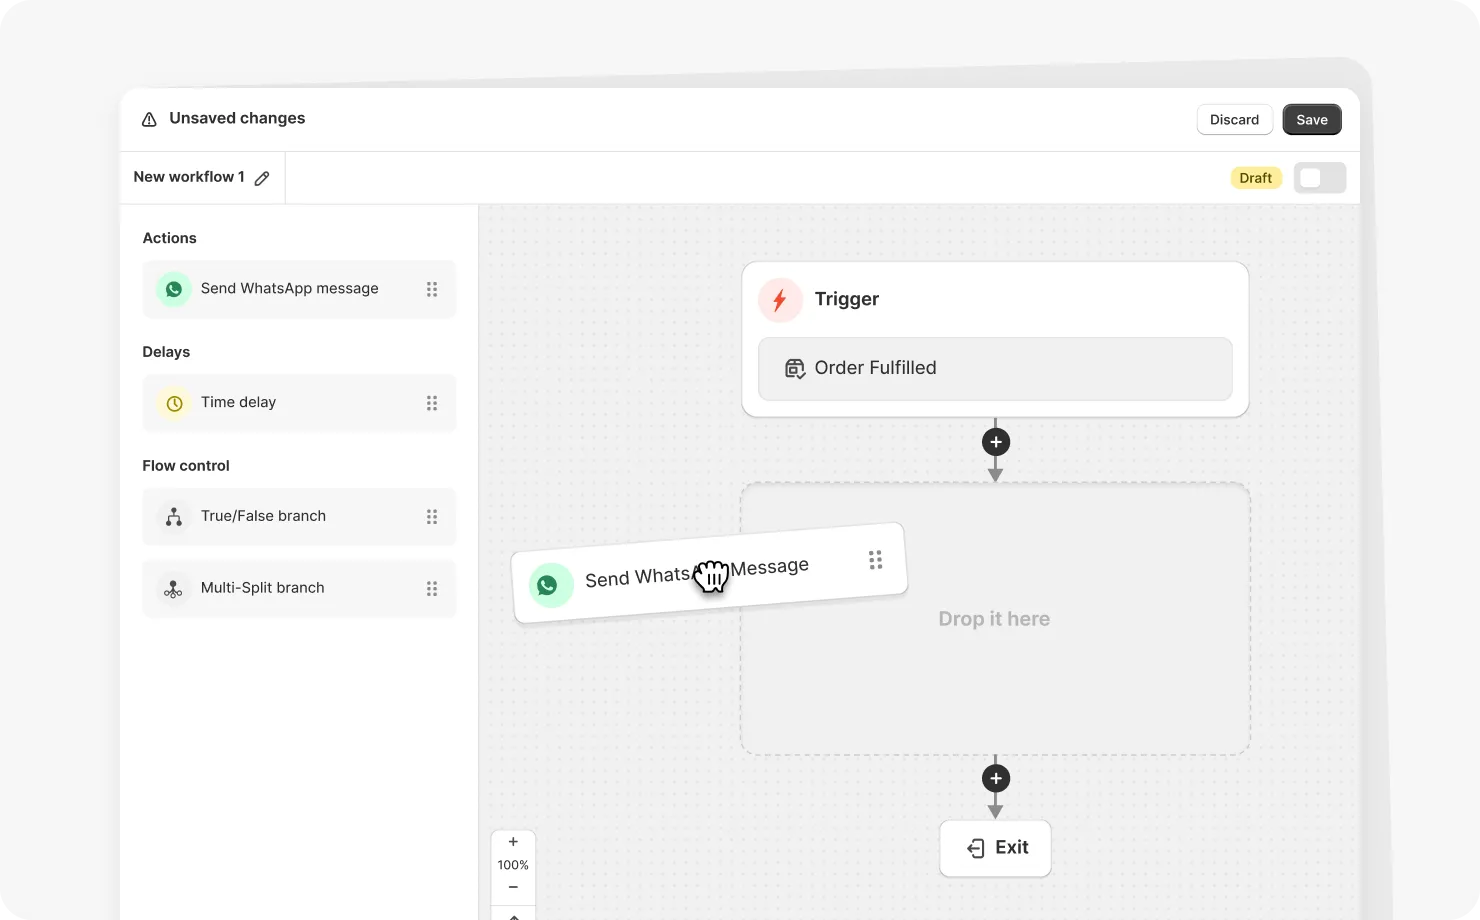Click the Flow control section heading
This screenshot has width=1480, height=920.
point(186,466)
